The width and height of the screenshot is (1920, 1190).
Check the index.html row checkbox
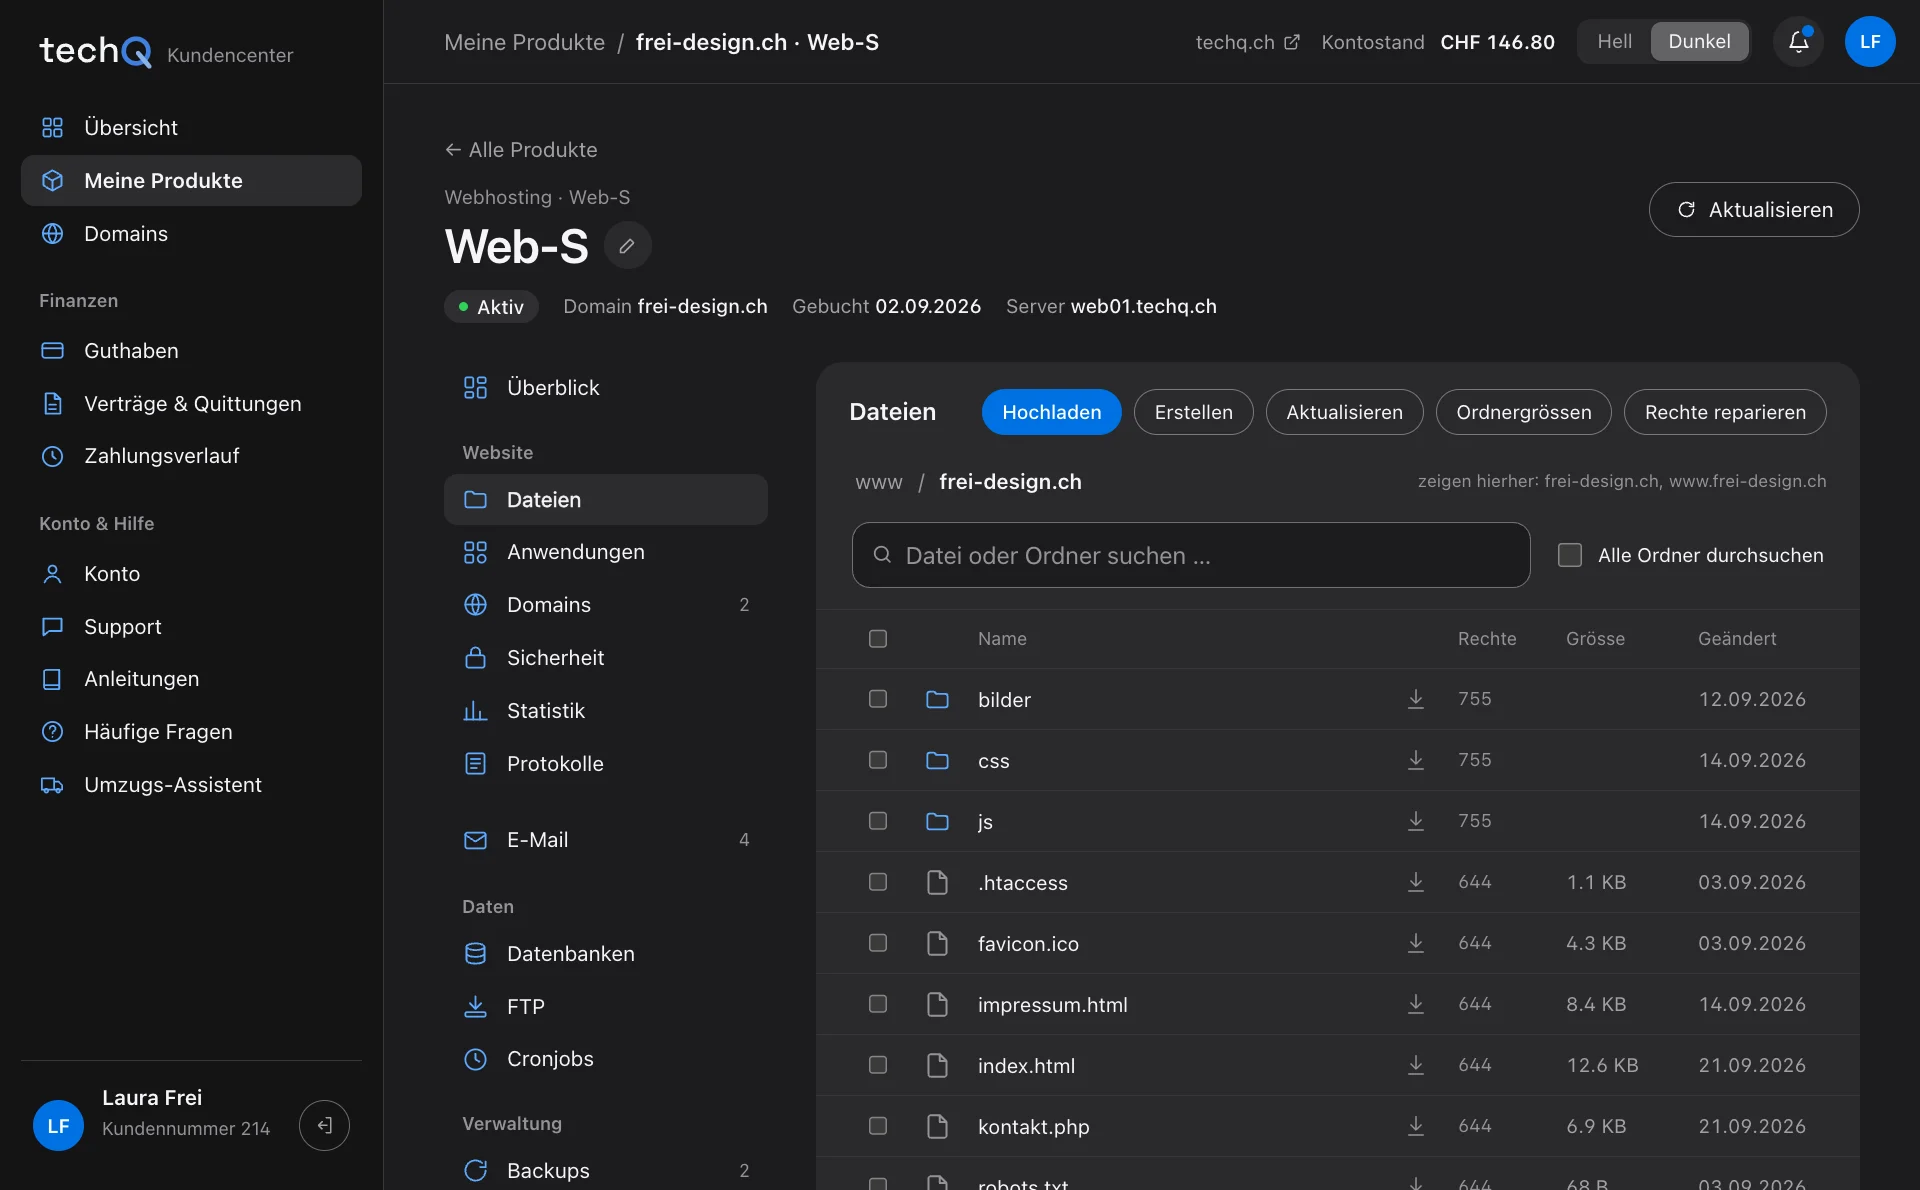[x=878, y=1065]
